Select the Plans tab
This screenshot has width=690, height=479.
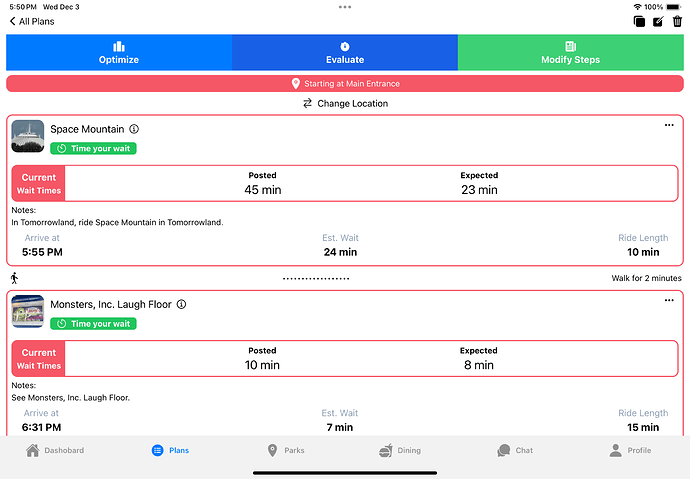[170, 450]
